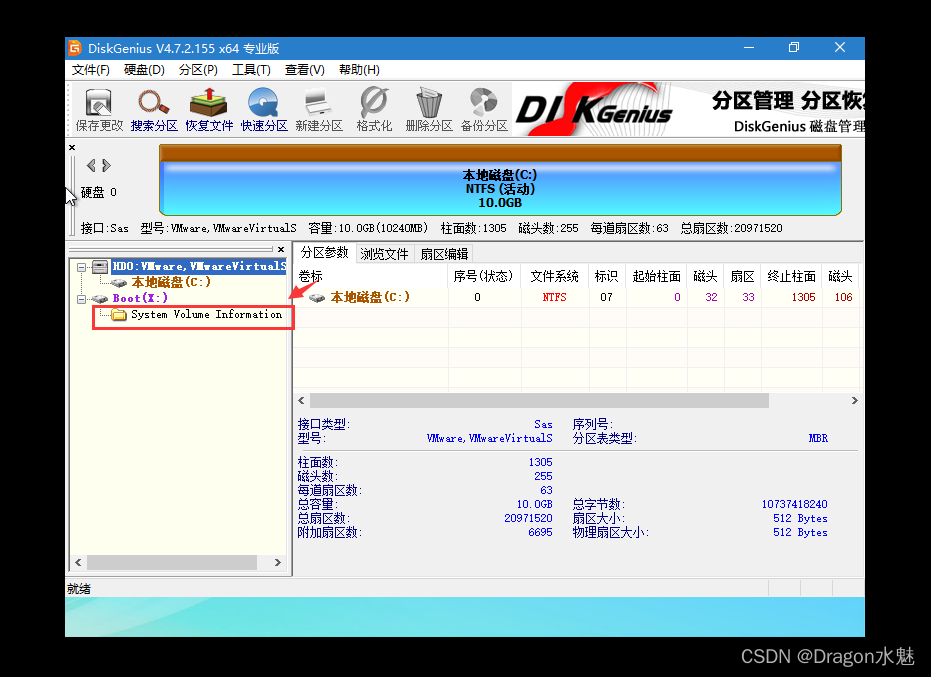Click the 就绪 status bar text

(x=79, y=589)
